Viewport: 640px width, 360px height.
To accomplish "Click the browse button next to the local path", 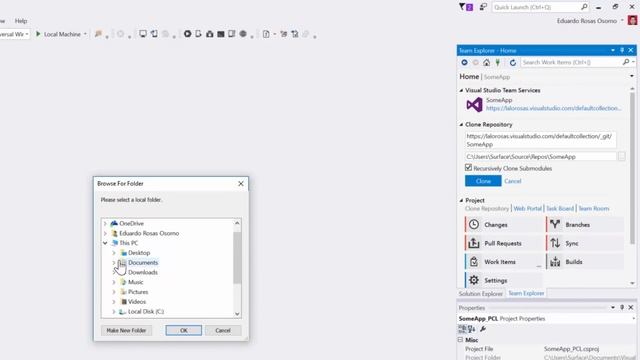I will (622, 157).
